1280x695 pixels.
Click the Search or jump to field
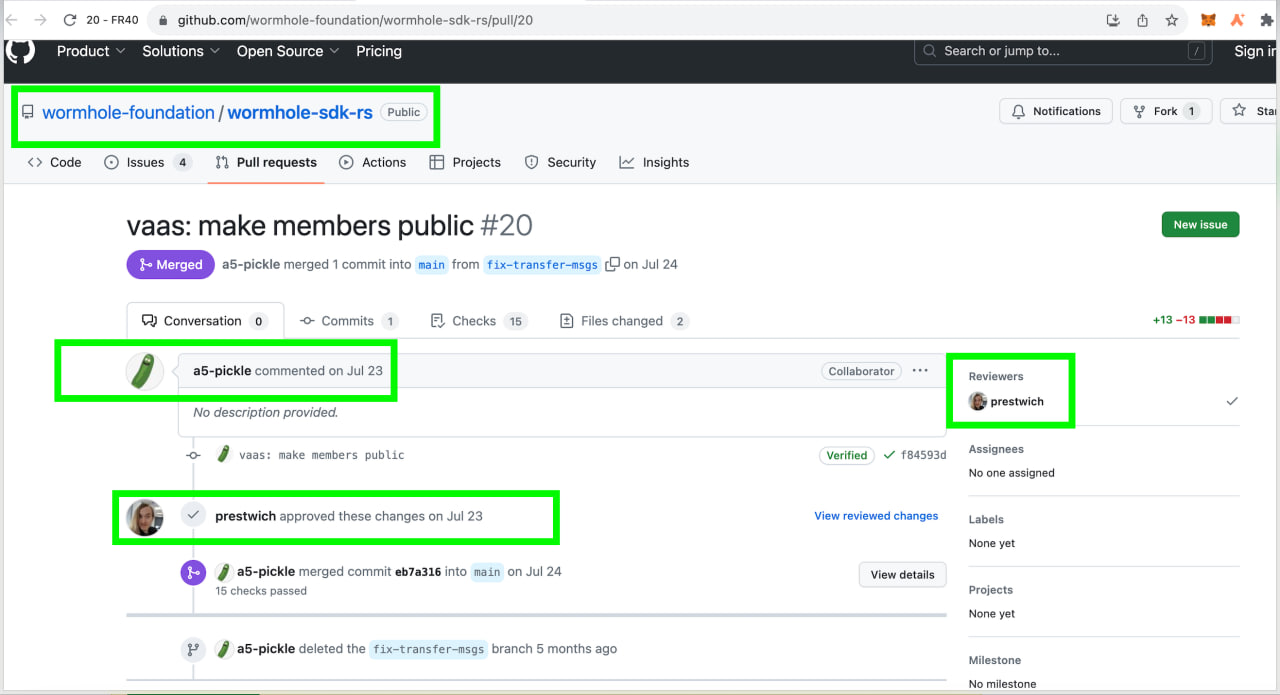pos(1063,51)
